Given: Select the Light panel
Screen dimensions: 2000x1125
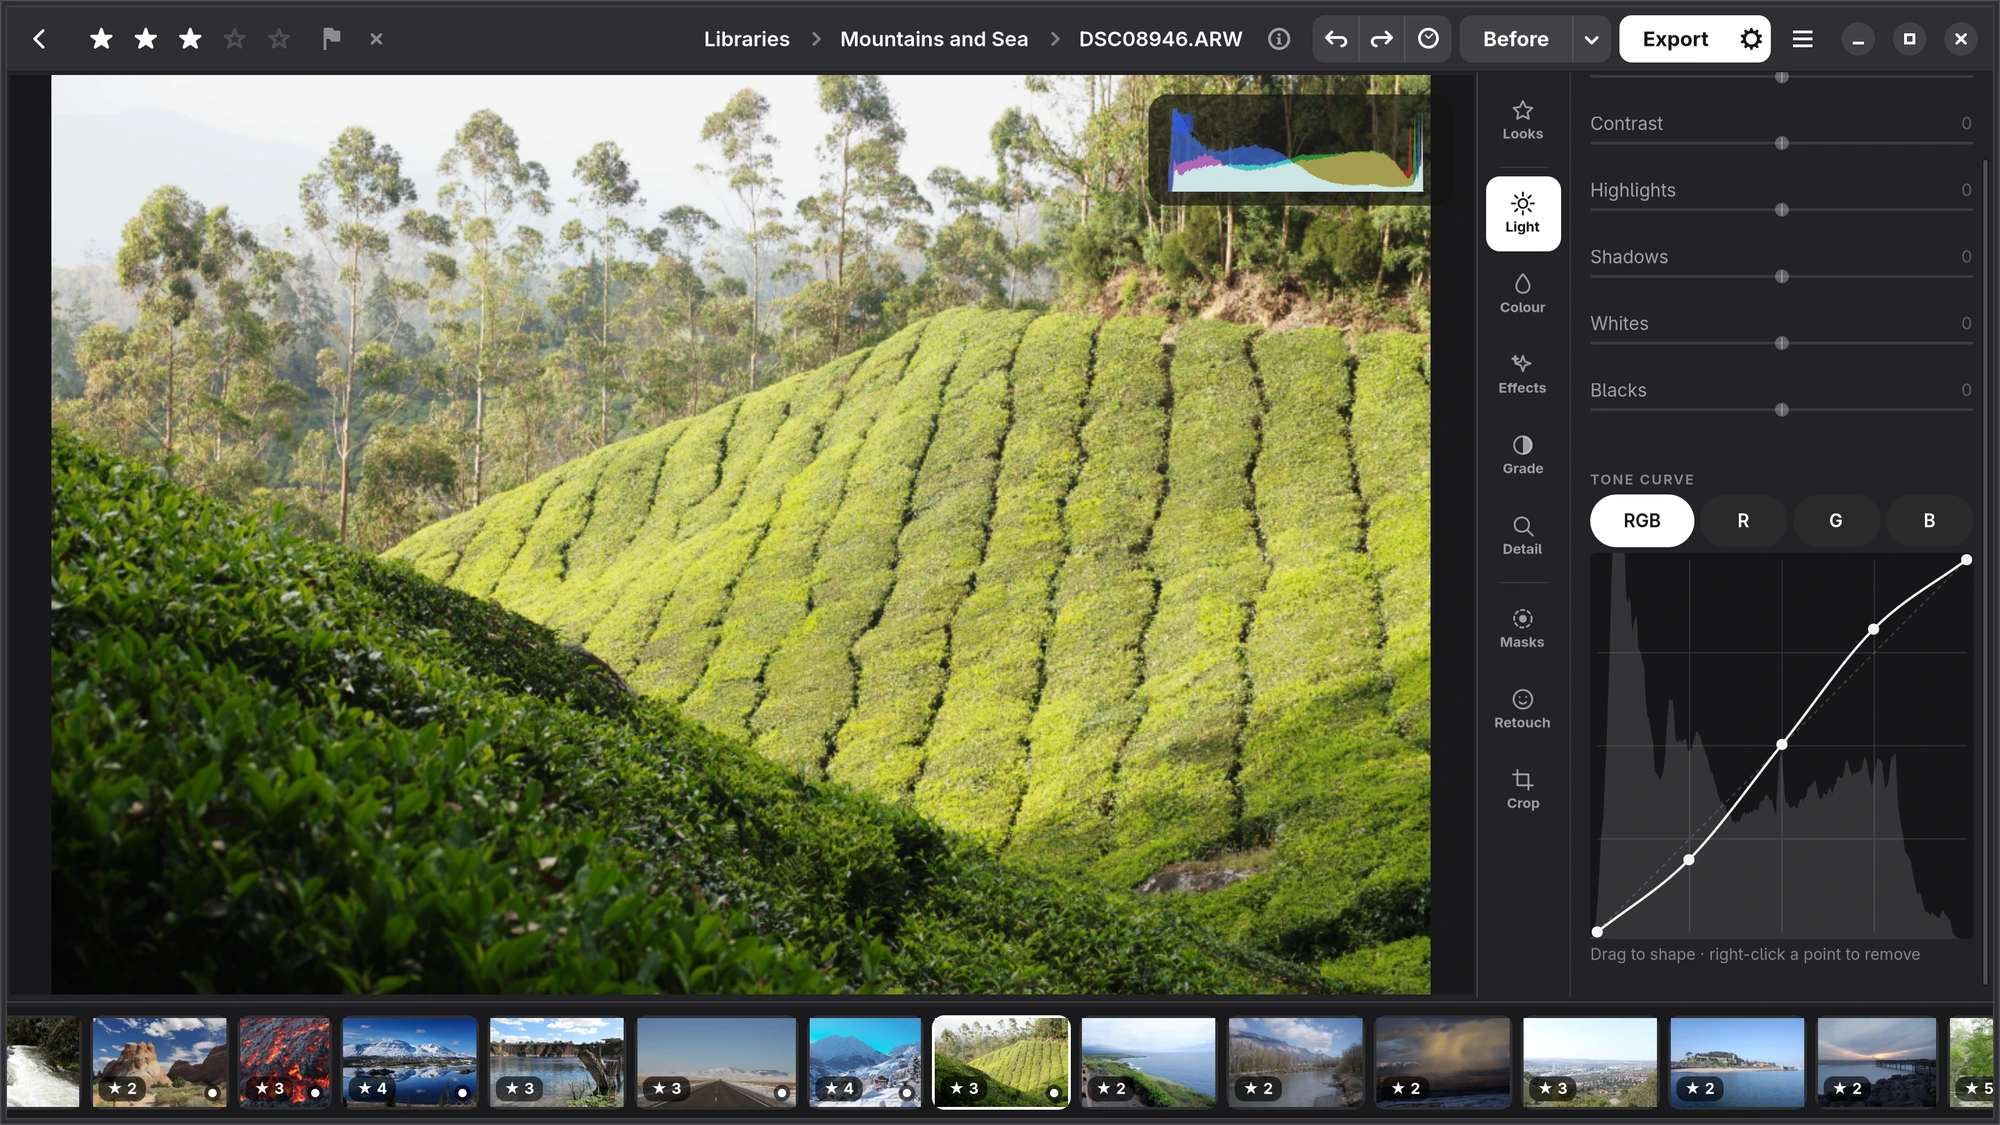Looking at the screenshot, I should [x=1522, y=213].
